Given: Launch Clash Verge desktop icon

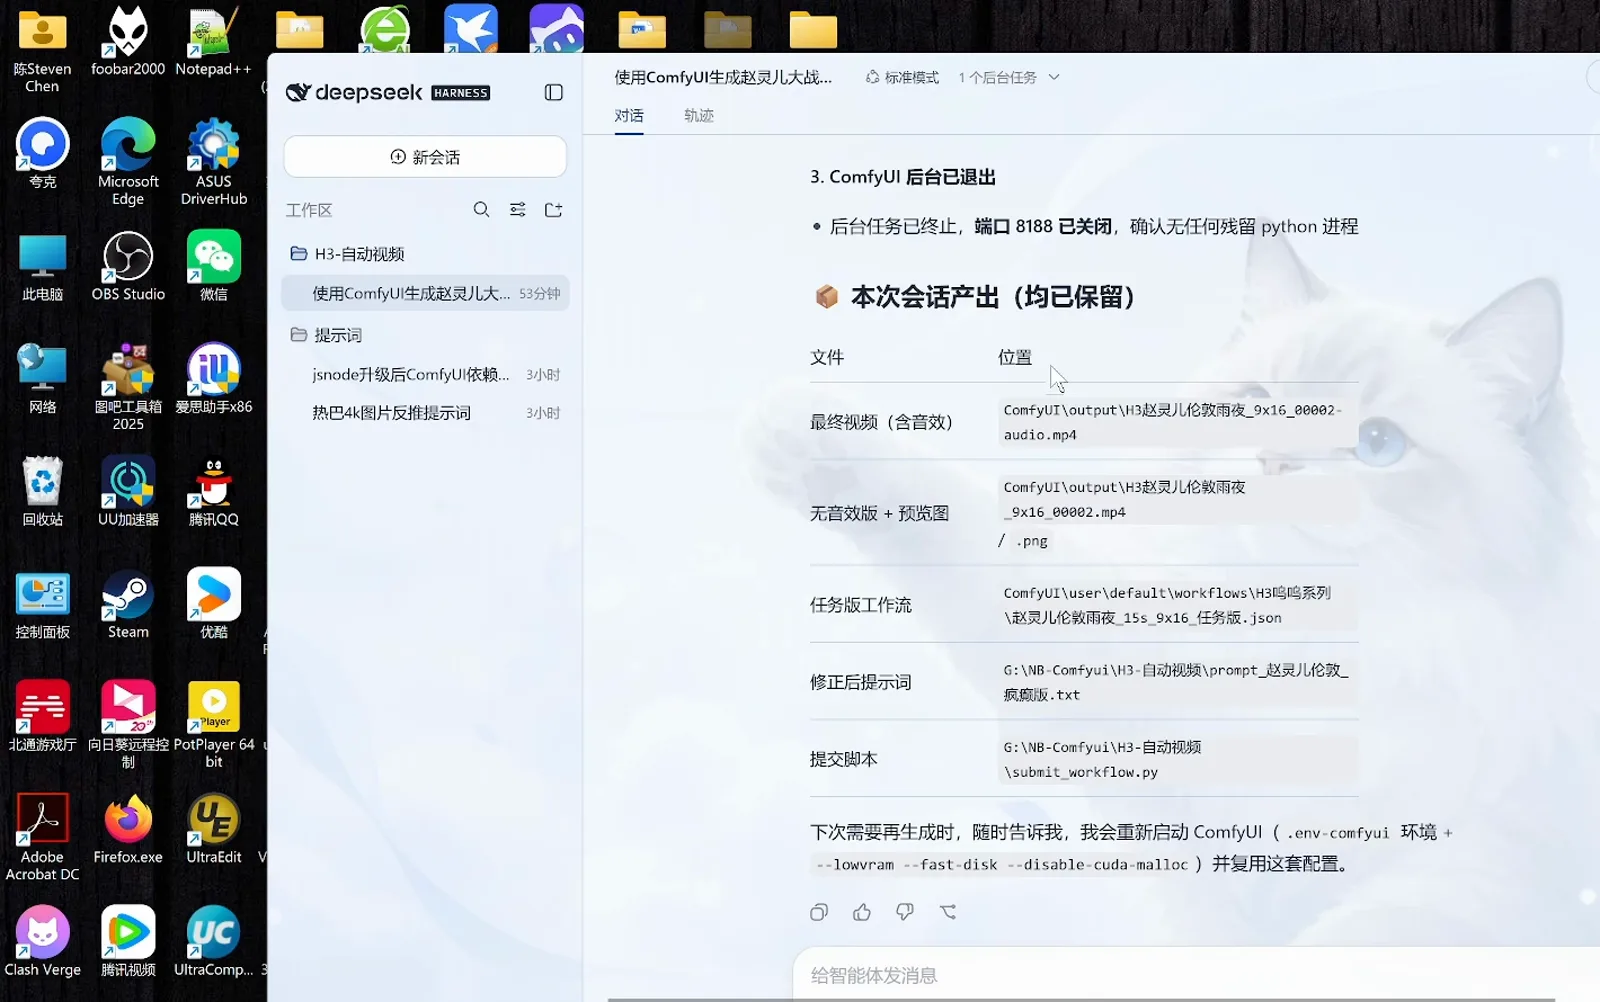Looking at the screenshot, I should click(x=42, y=942).
